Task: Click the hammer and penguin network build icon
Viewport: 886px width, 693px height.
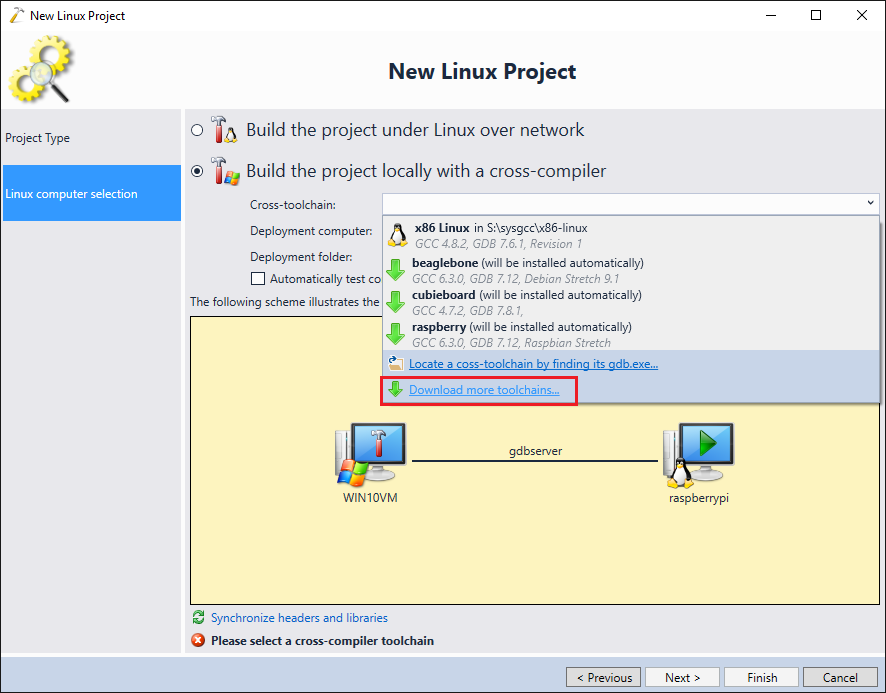Action: pos(224,130)
